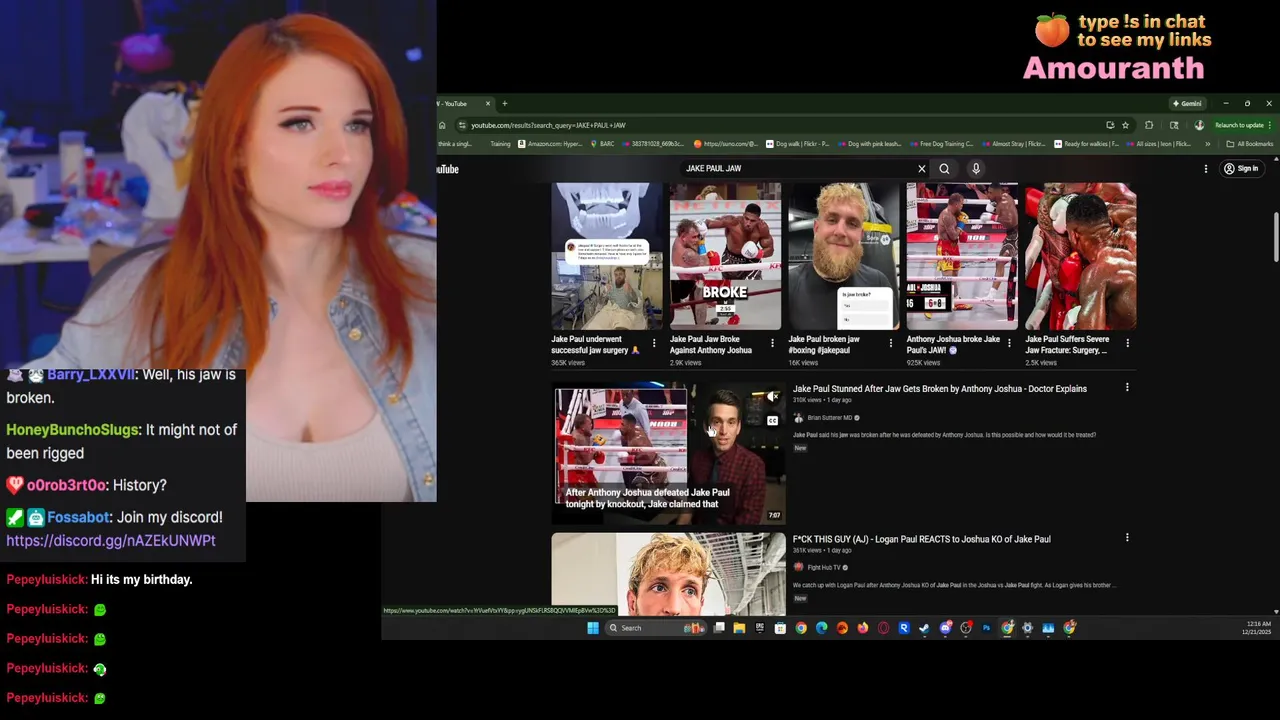Viewport: 1280px width, 720px height.
Task: Open Firefox from taskbar
Action: click(863, 628)
